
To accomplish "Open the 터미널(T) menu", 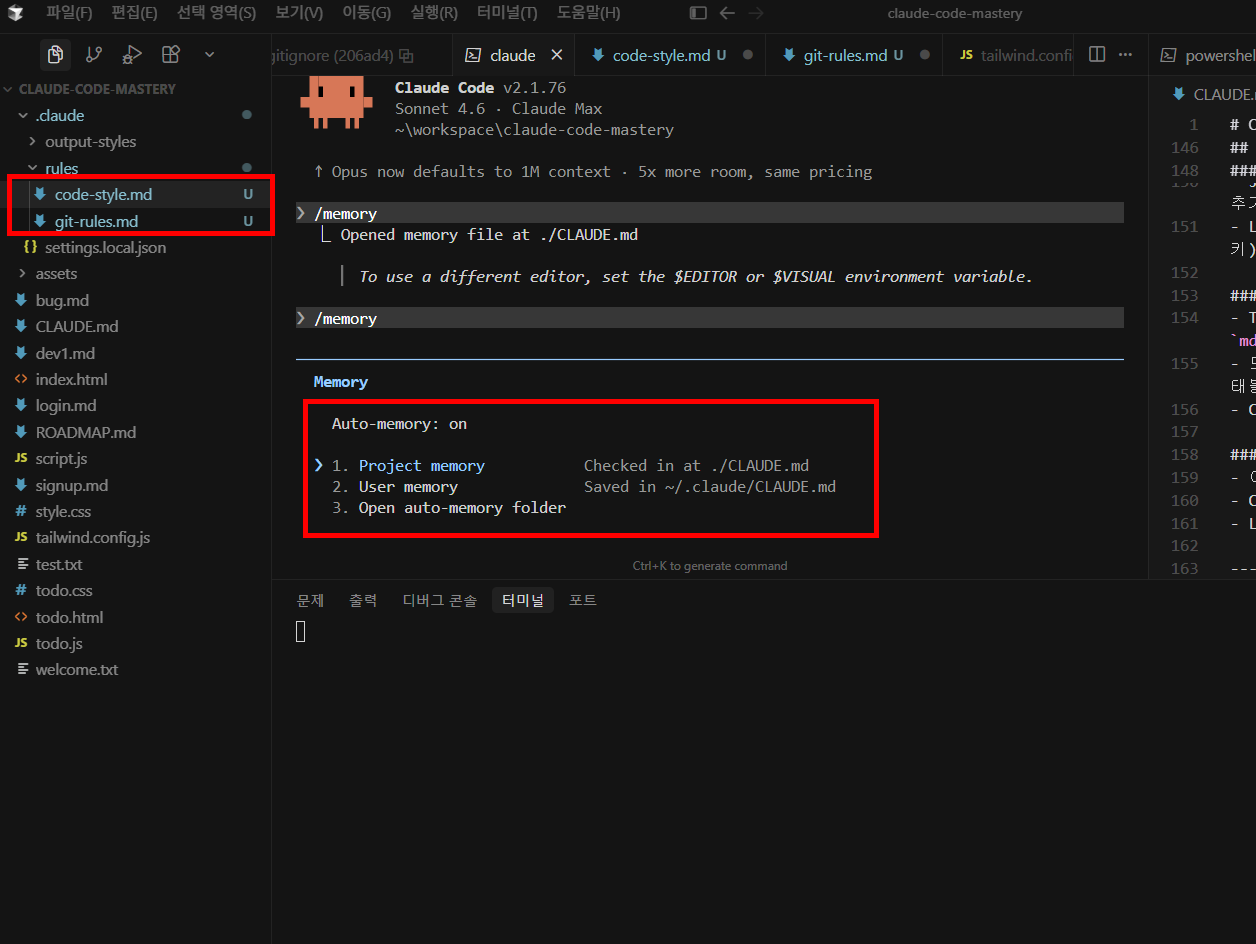I will pos(507,13).
